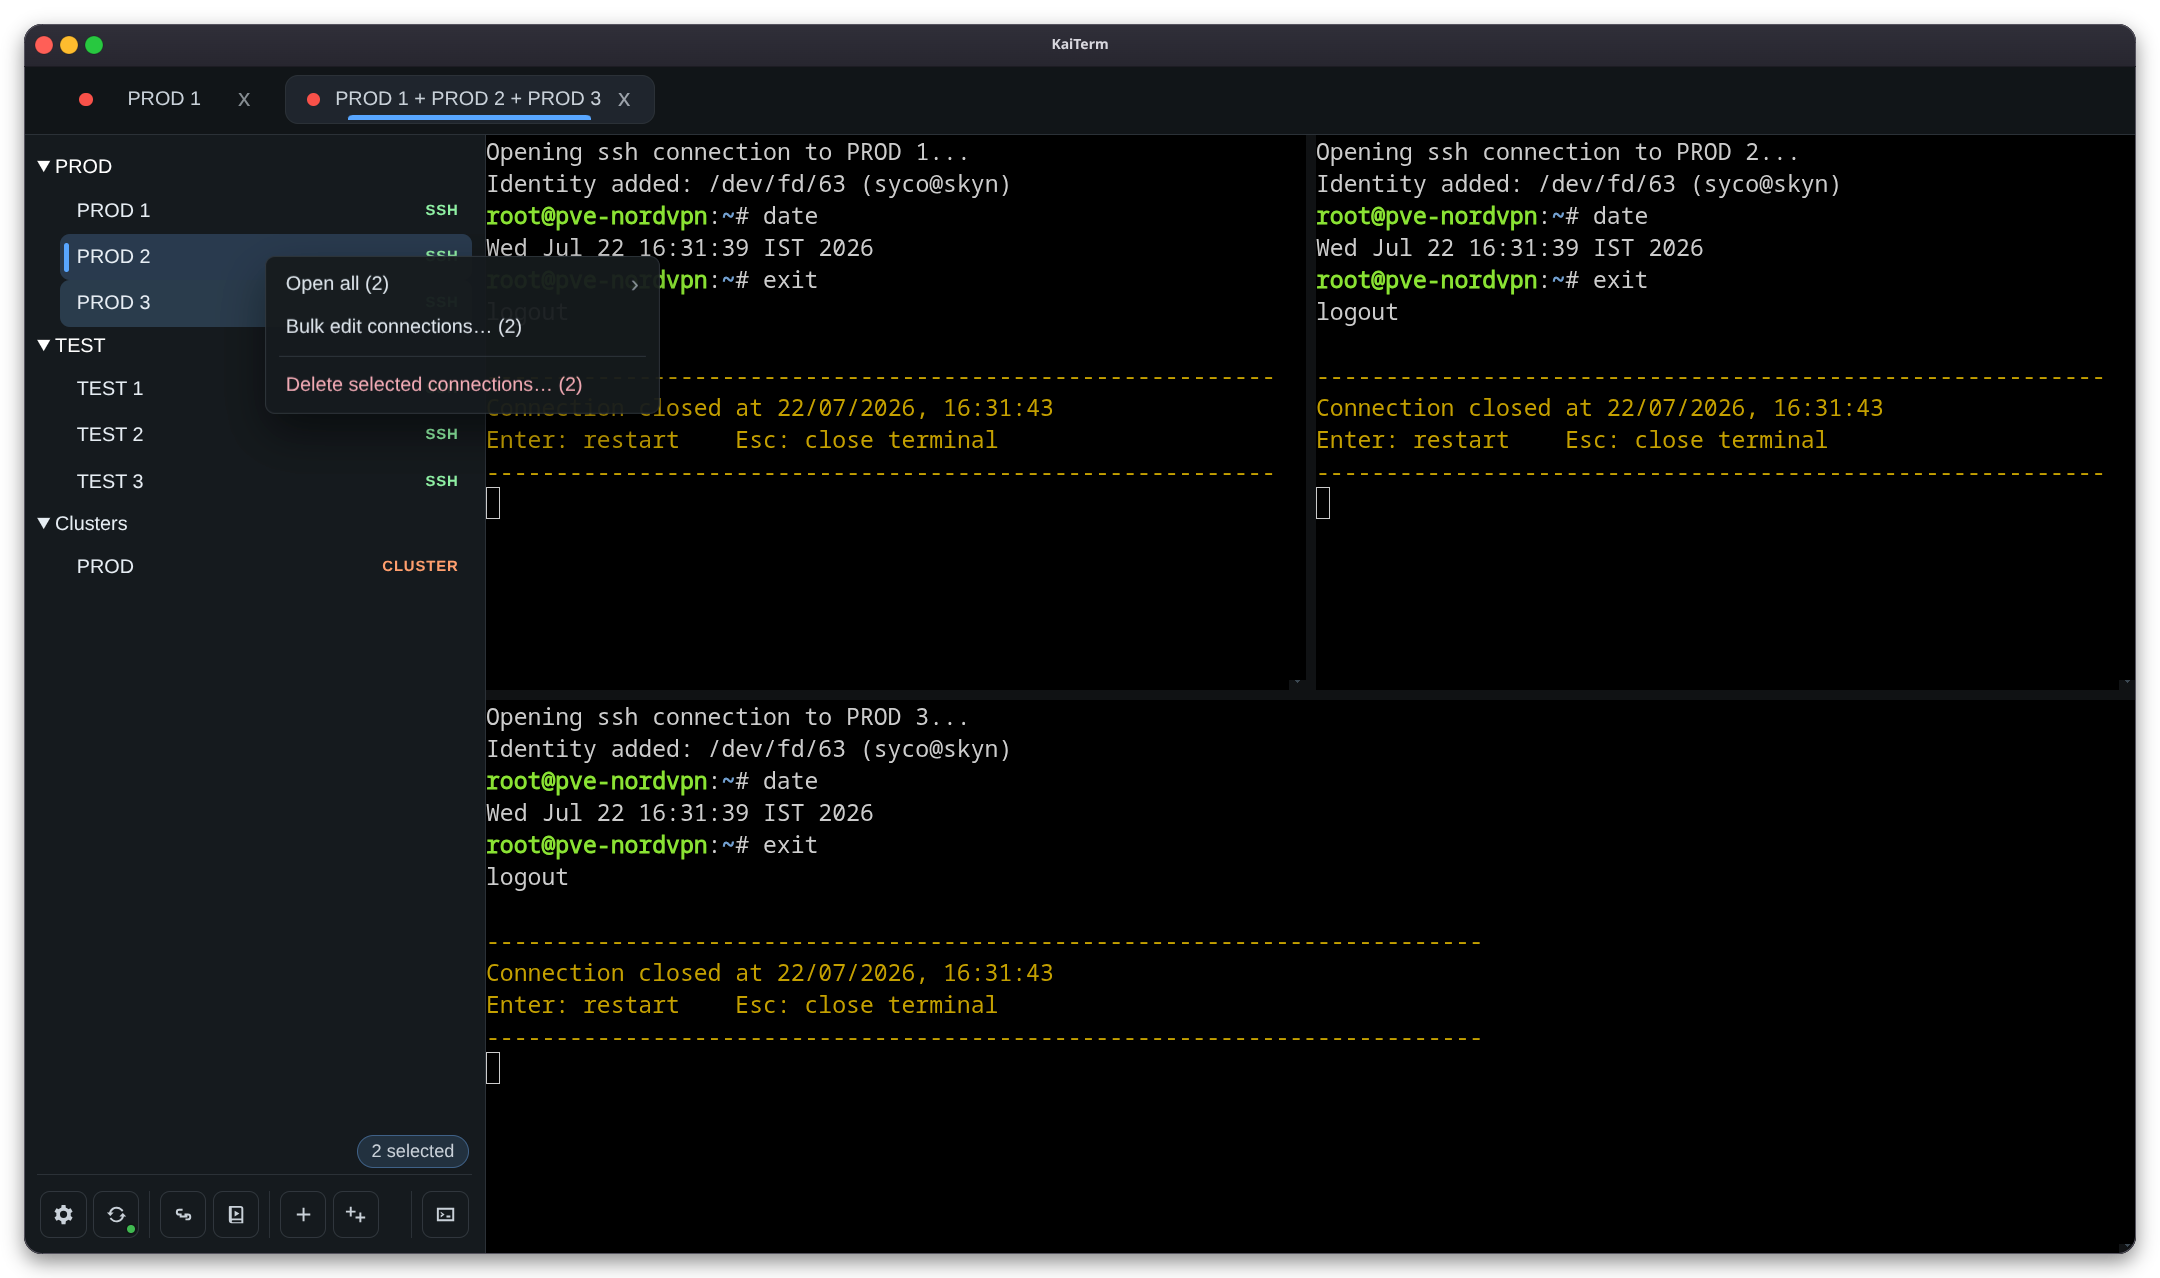Close the PROD 1 tab
Screen dimensions: 2160x1278
pyautogui.click(x=244, y=99)
